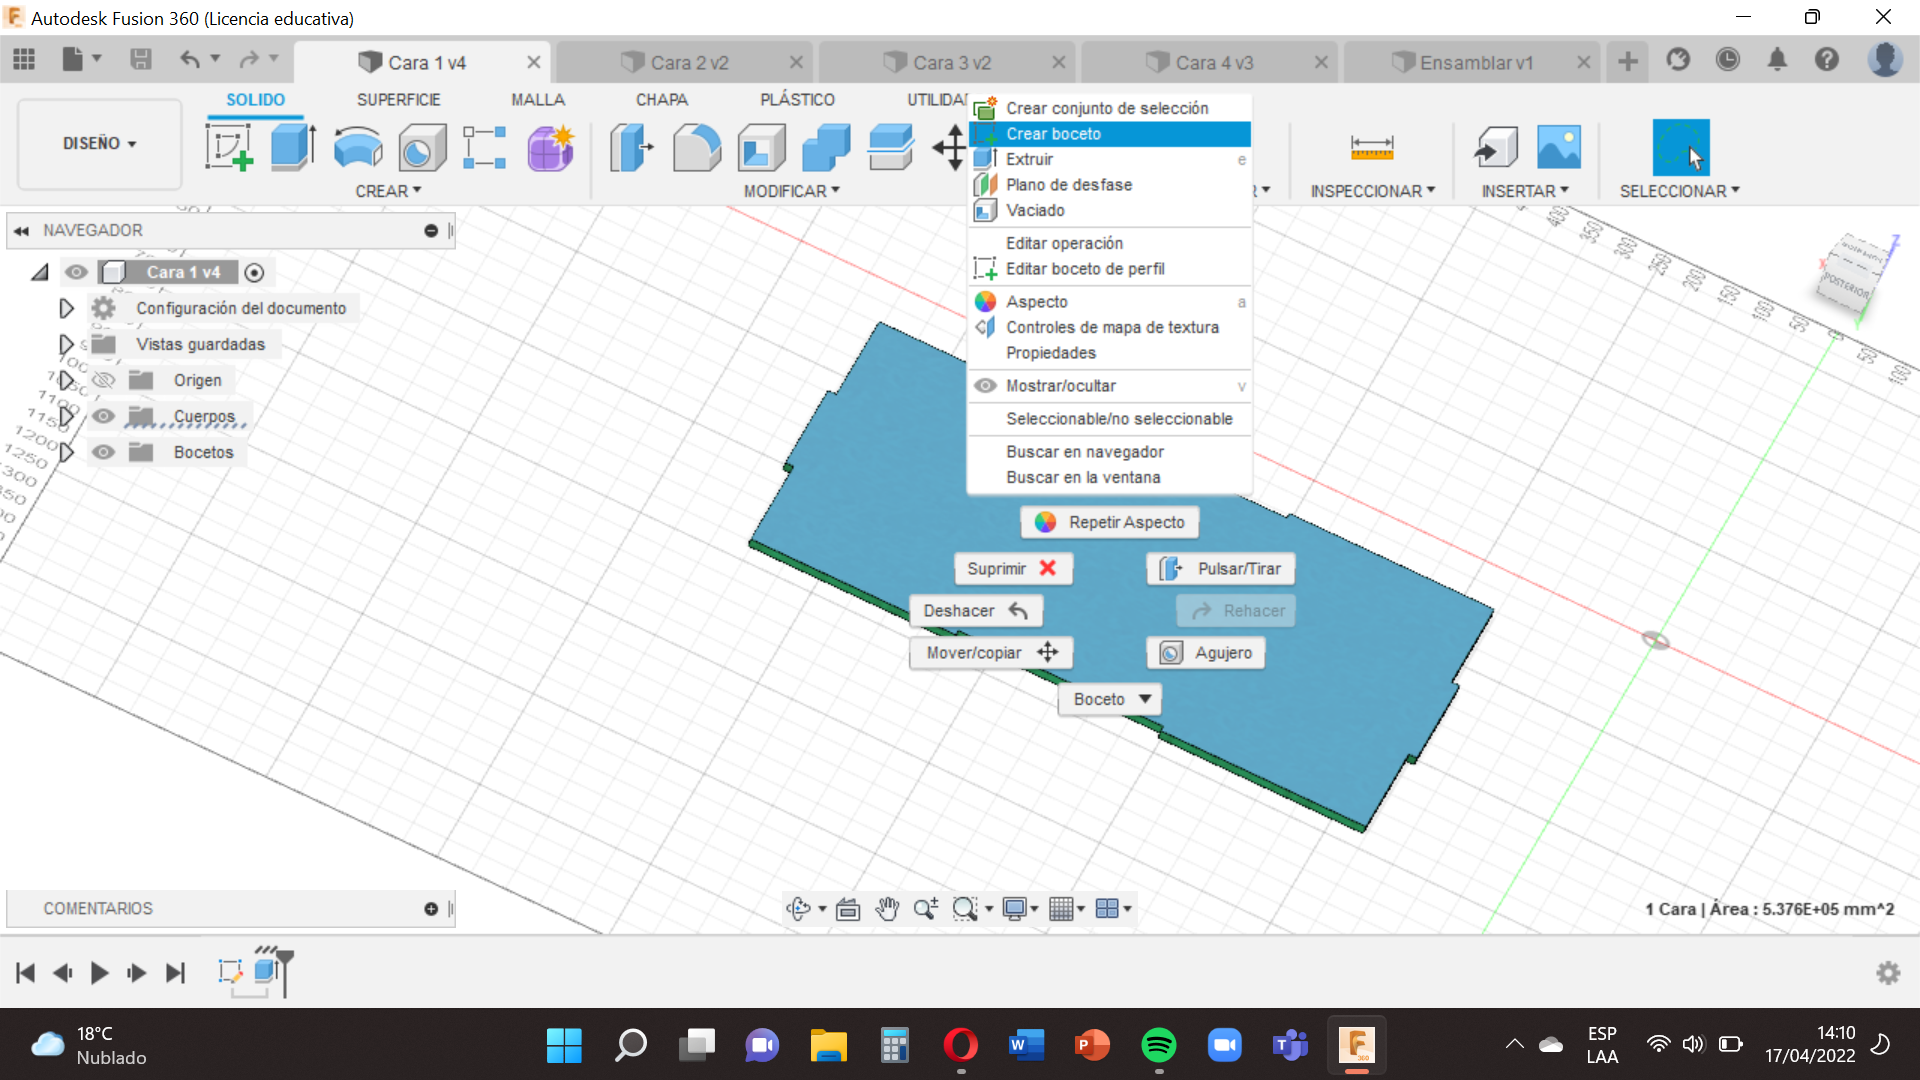
Task: Click the Pan hand icon
Action: [x=887, y=908]
